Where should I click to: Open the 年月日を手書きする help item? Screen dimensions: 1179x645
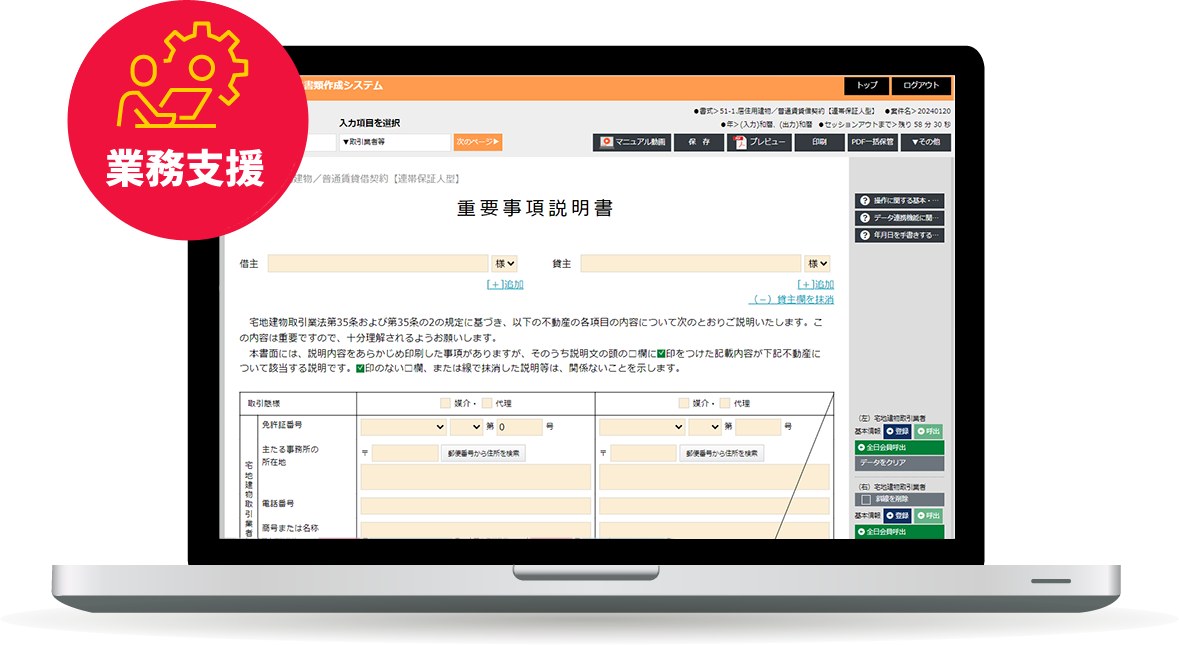point(899,236)
